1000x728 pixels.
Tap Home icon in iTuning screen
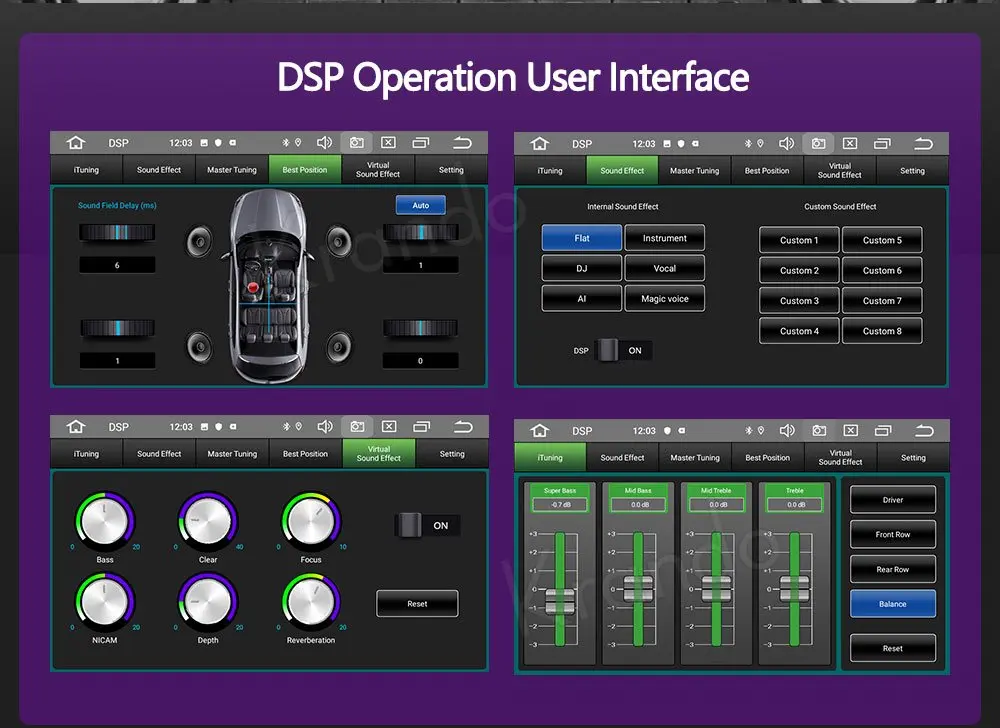(540, 430)
